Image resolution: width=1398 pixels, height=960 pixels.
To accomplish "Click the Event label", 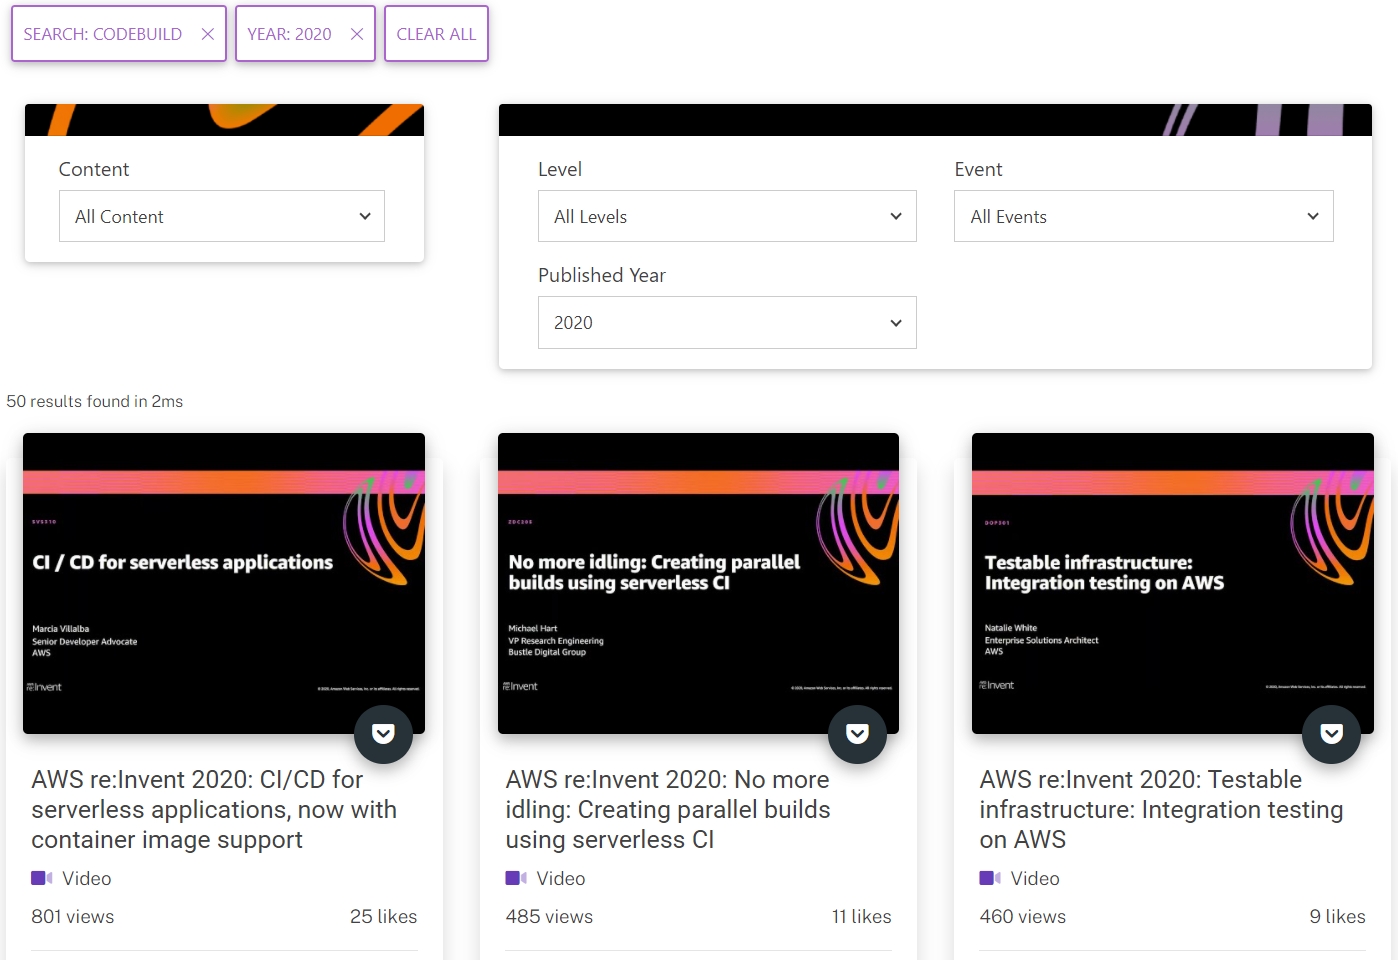I will (978, 169).
